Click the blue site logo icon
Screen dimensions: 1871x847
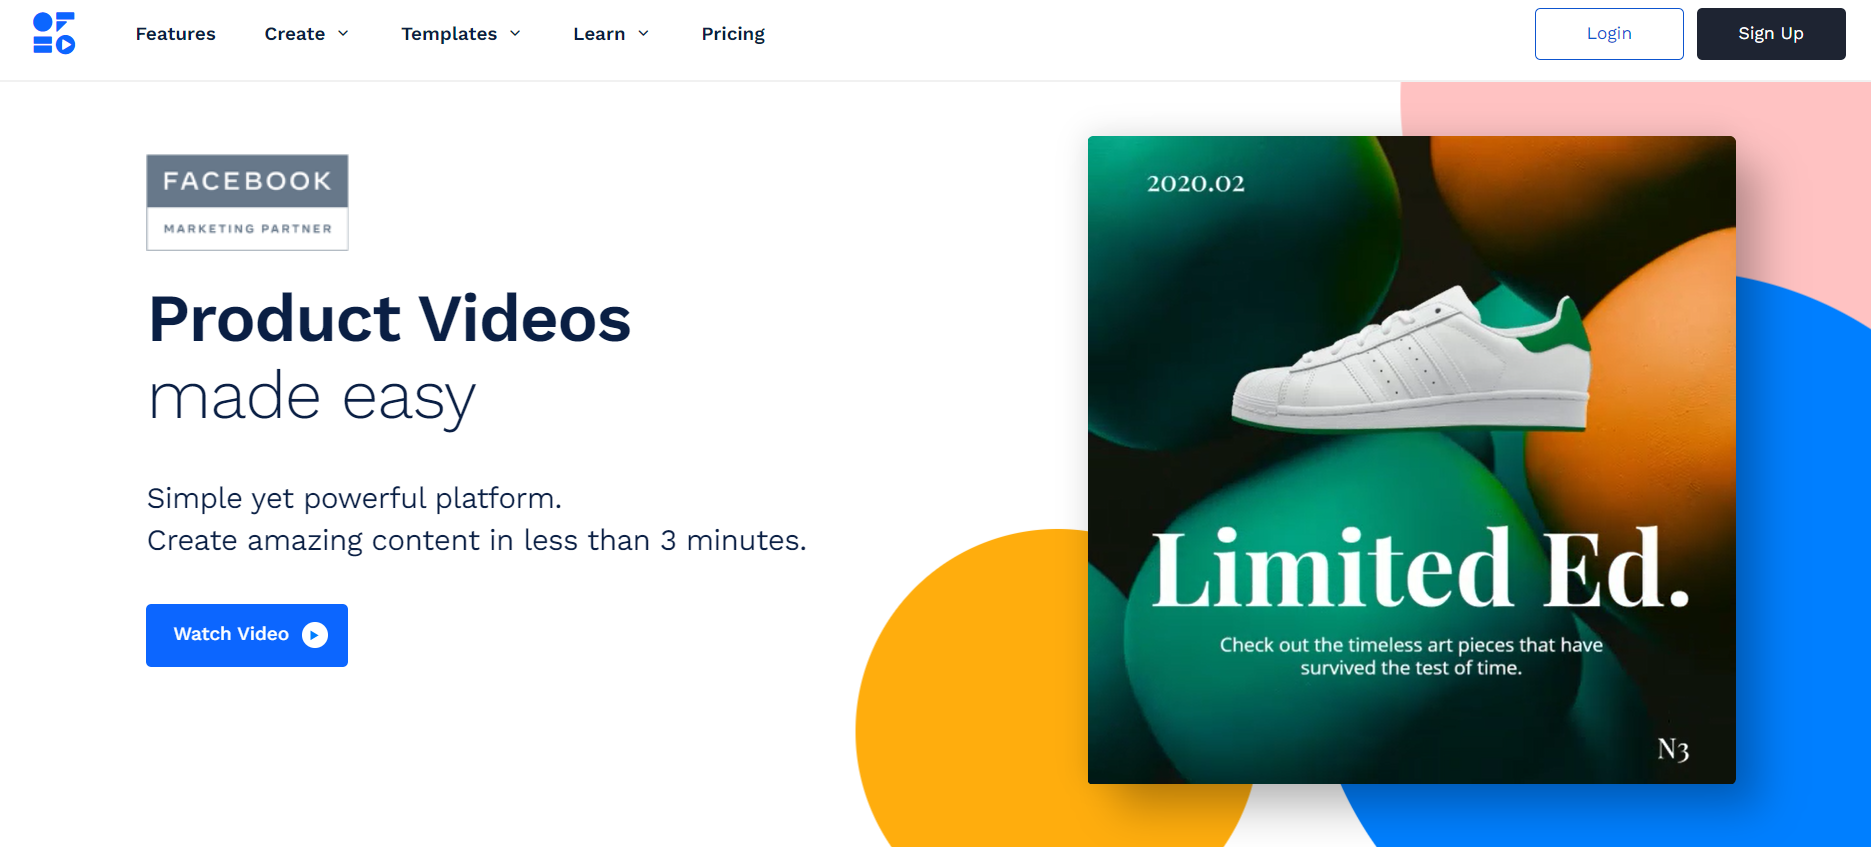pyautogui.click(x=54, y=33)
